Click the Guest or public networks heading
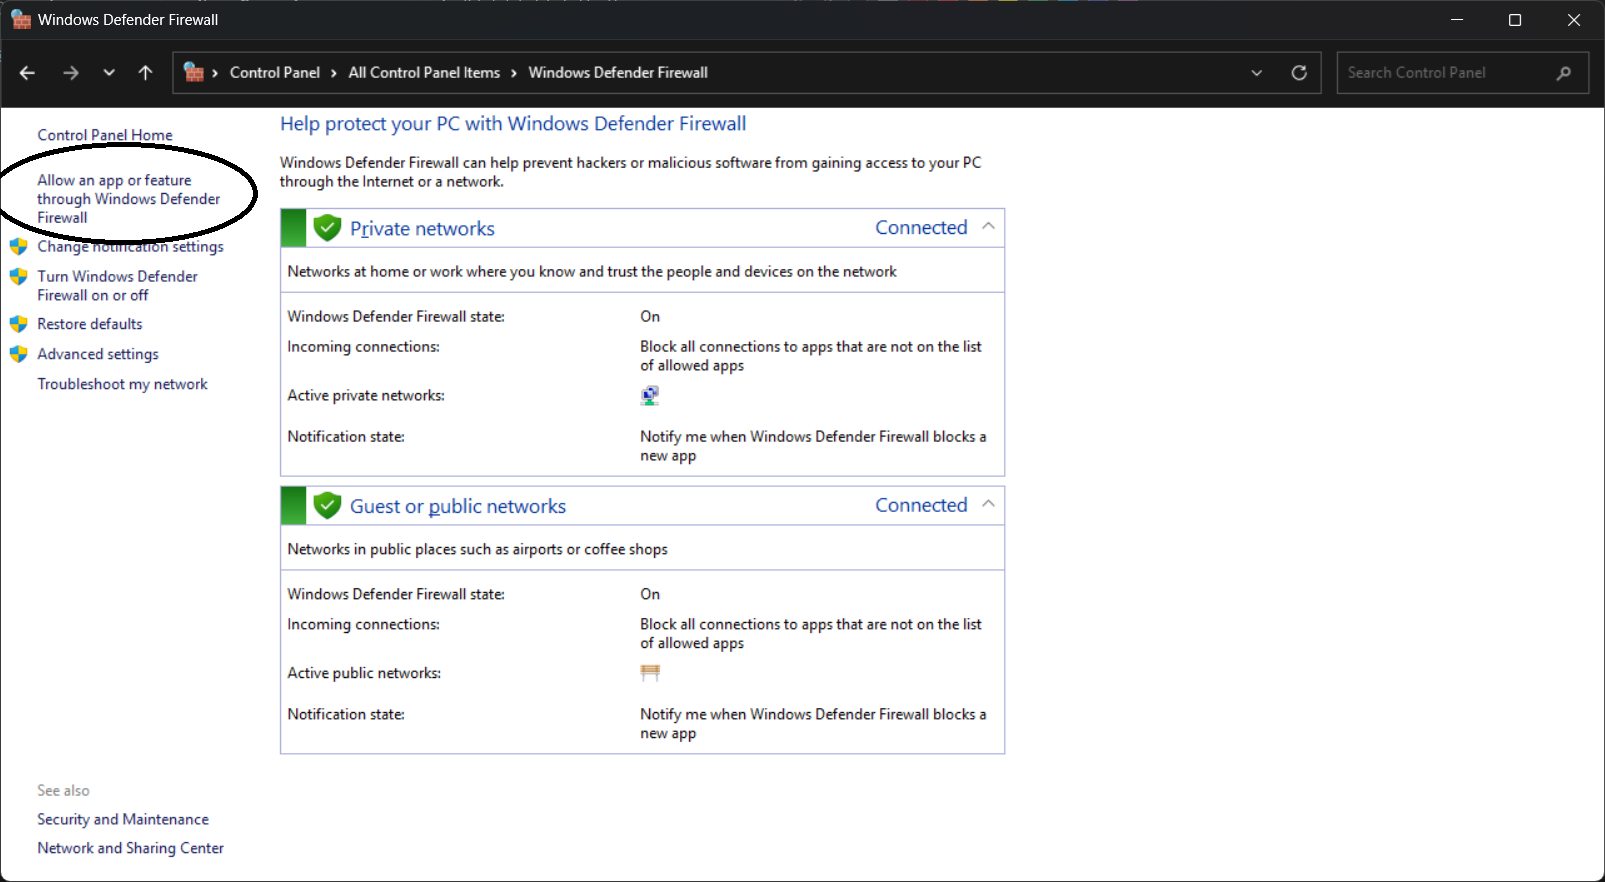Screen dimensions: 1605x882 point(458,507)
